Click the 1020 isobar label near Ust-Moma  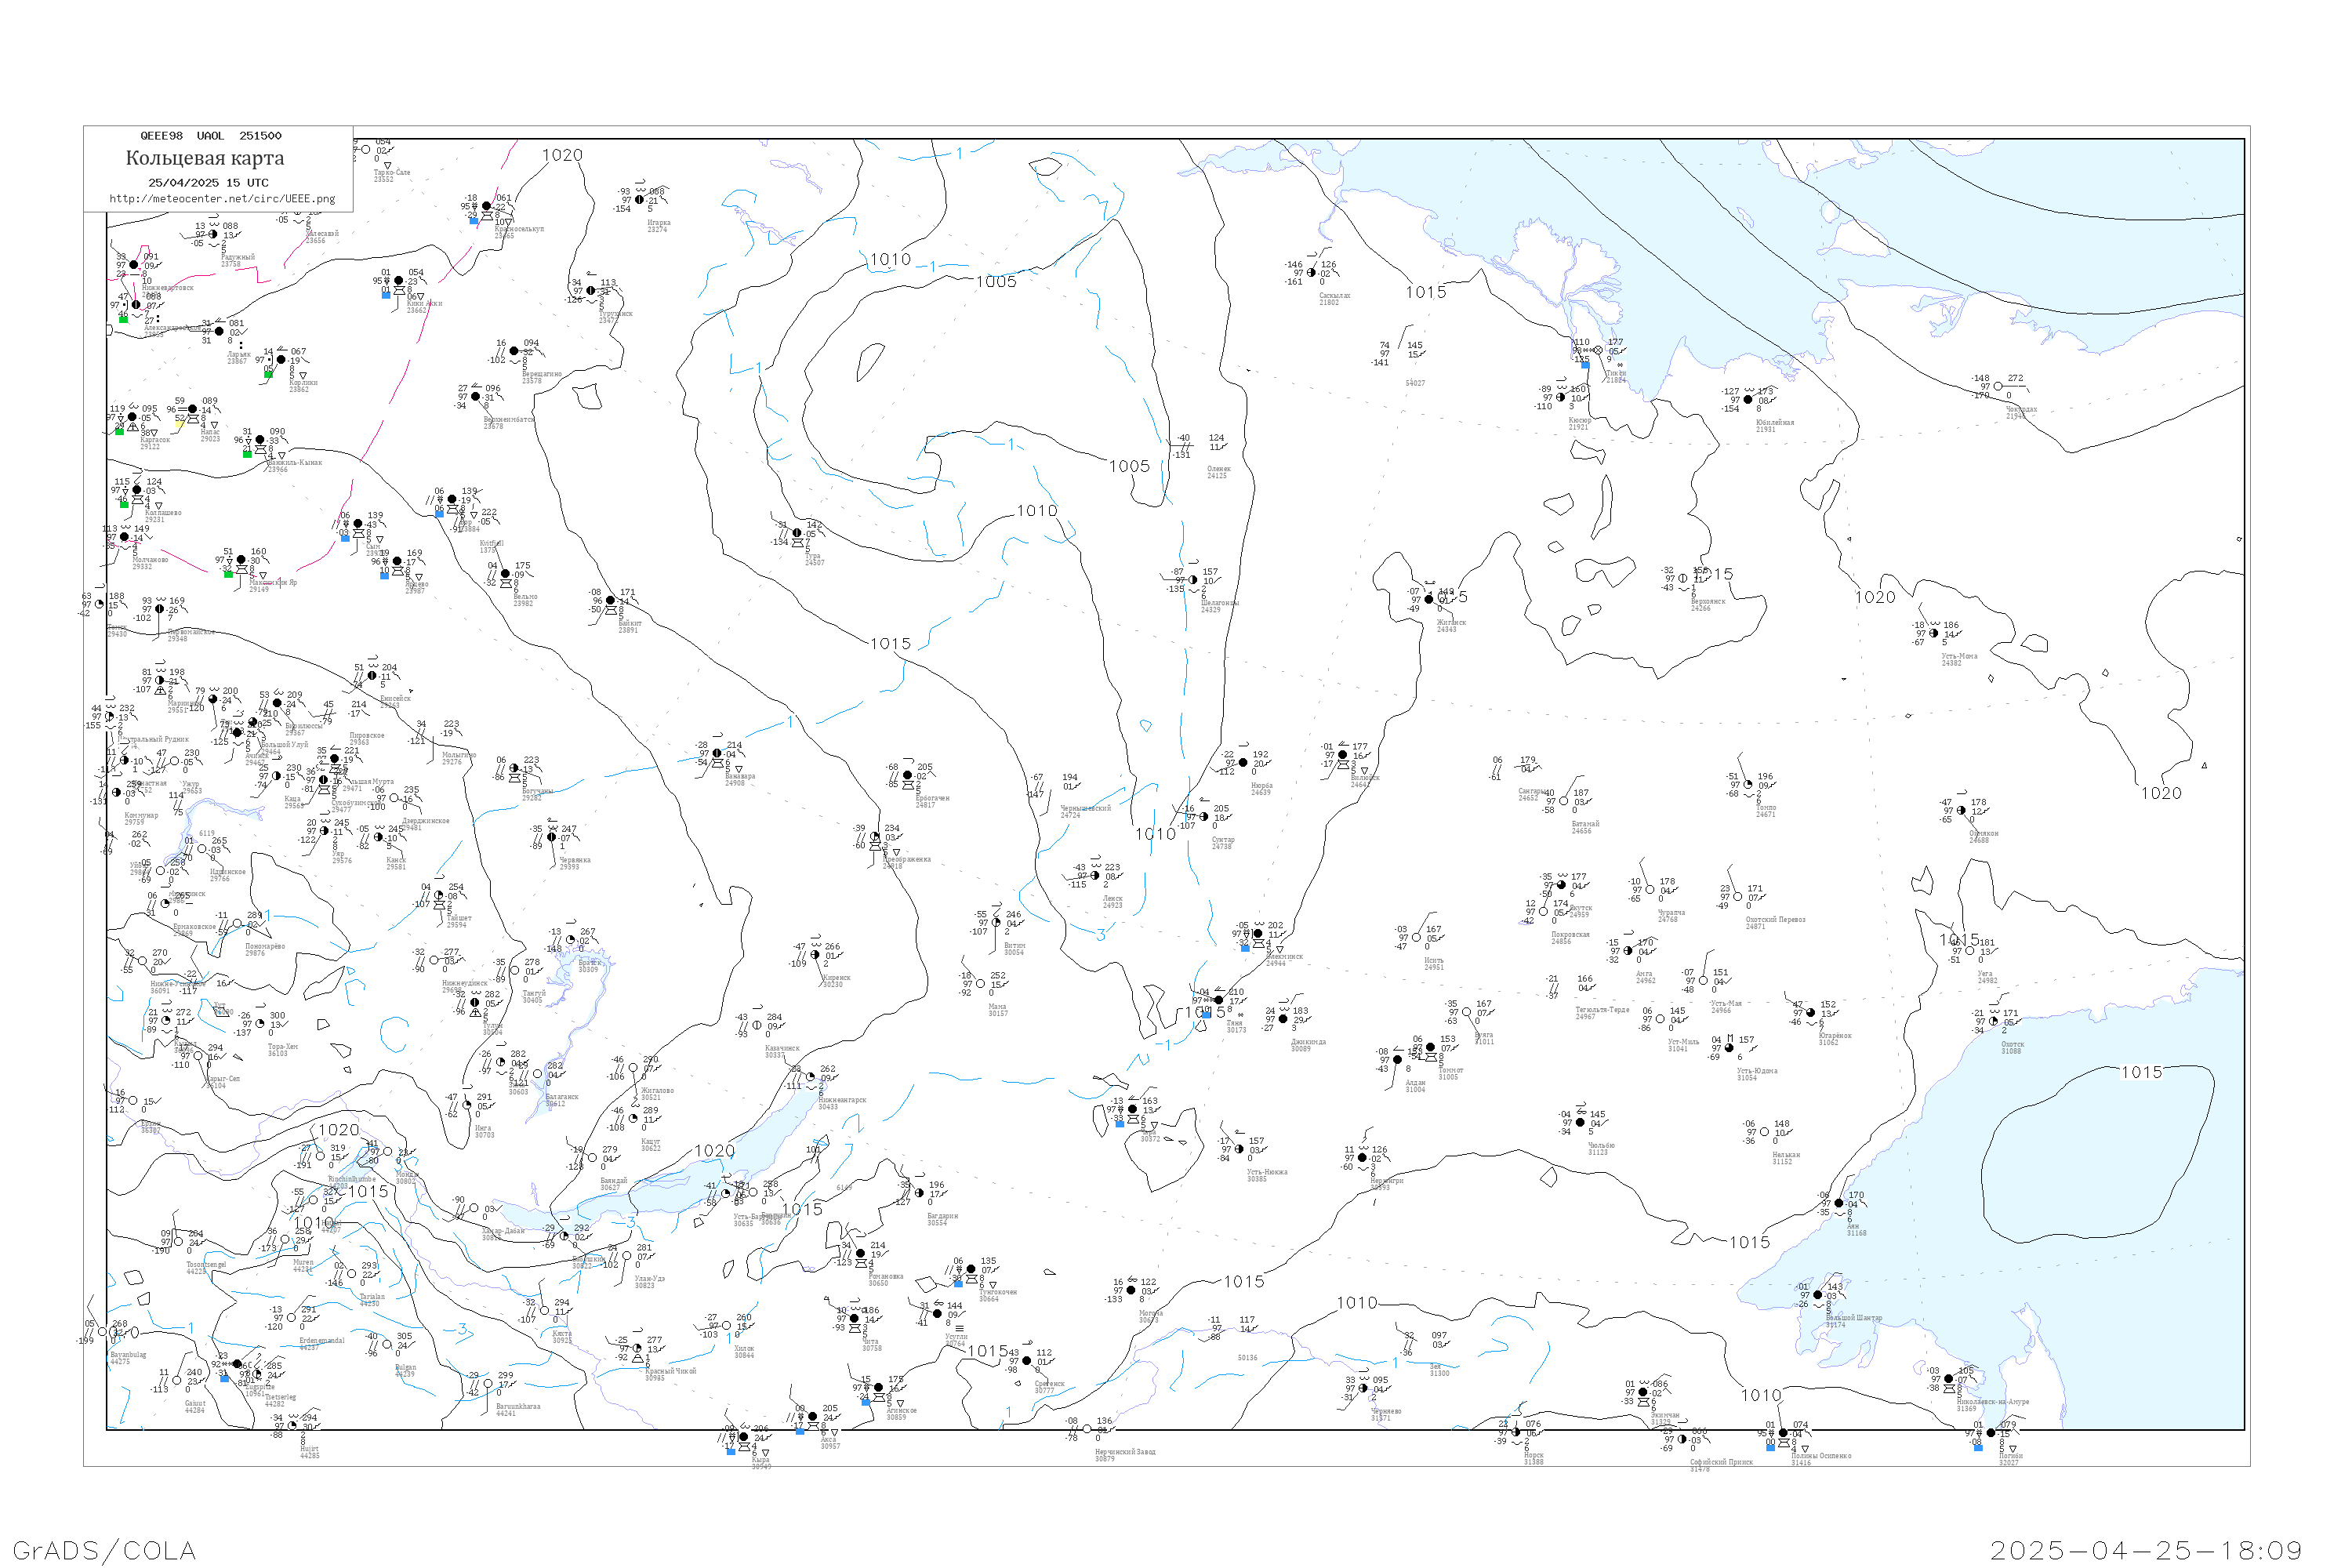click(x=1875, y=597)
